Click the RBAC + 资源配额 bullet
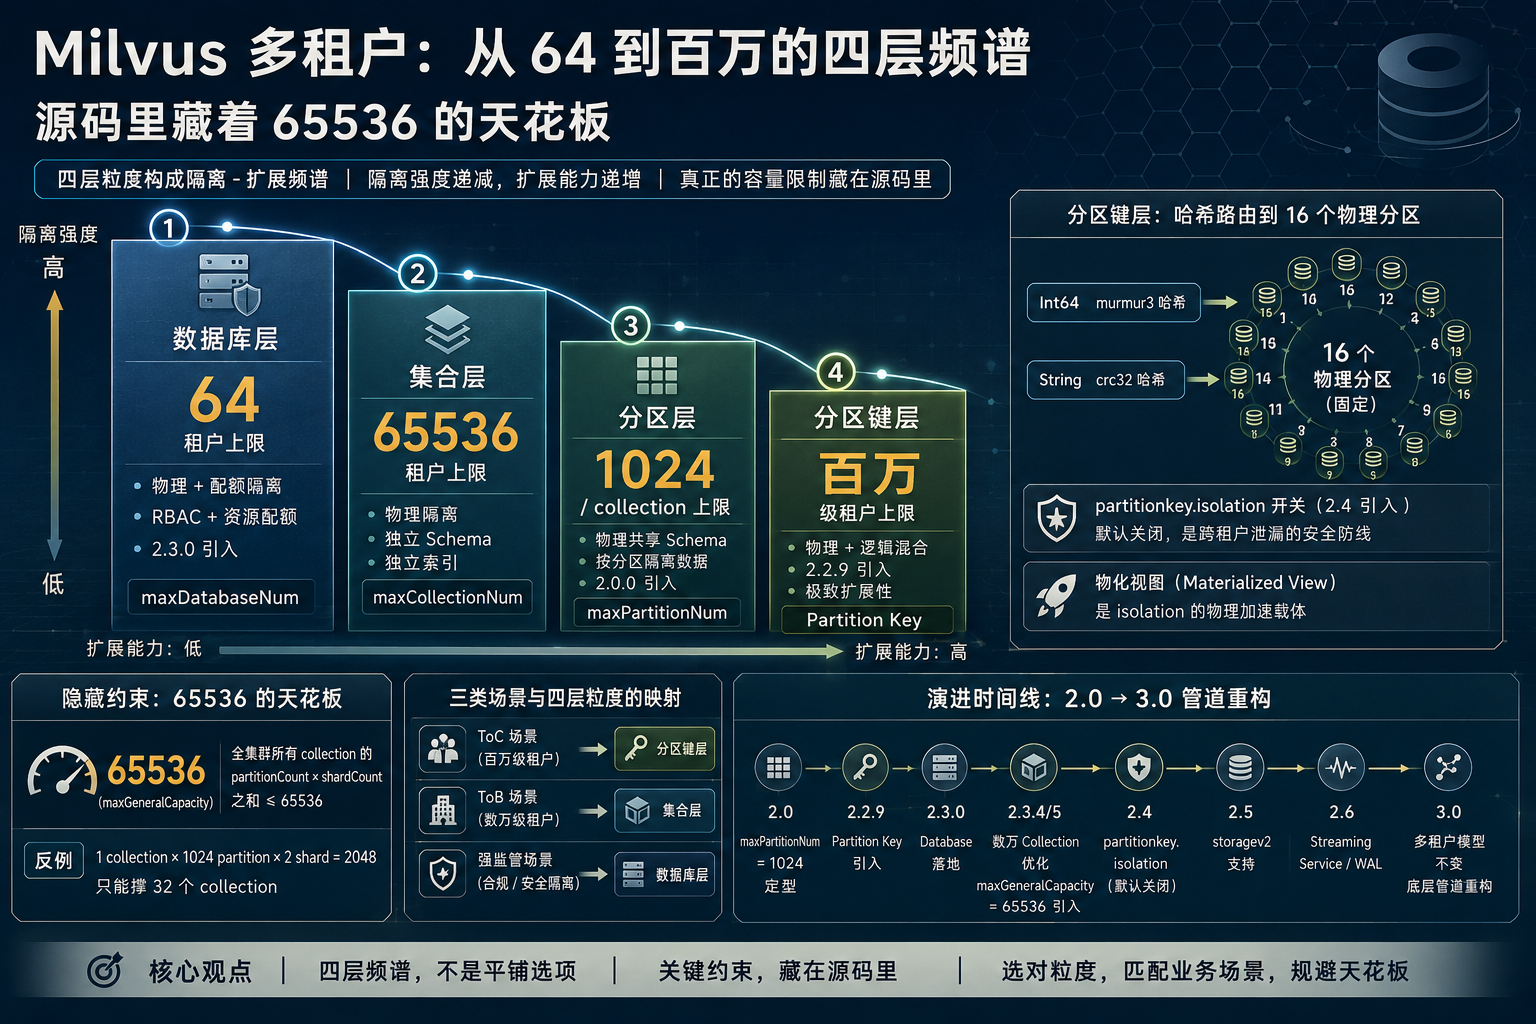Viewport: 1536px width, 1024px height. pos(224,517)
